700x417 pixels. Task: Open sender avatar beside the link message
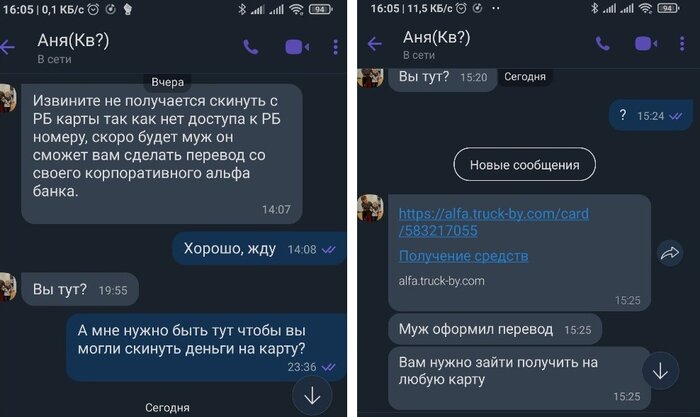coord(371,208)
